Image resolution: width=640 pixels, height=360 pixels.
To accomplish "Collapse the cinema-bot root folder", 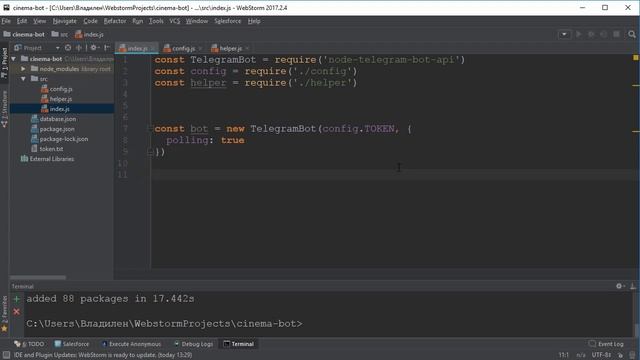I will [x=14, y=59].
